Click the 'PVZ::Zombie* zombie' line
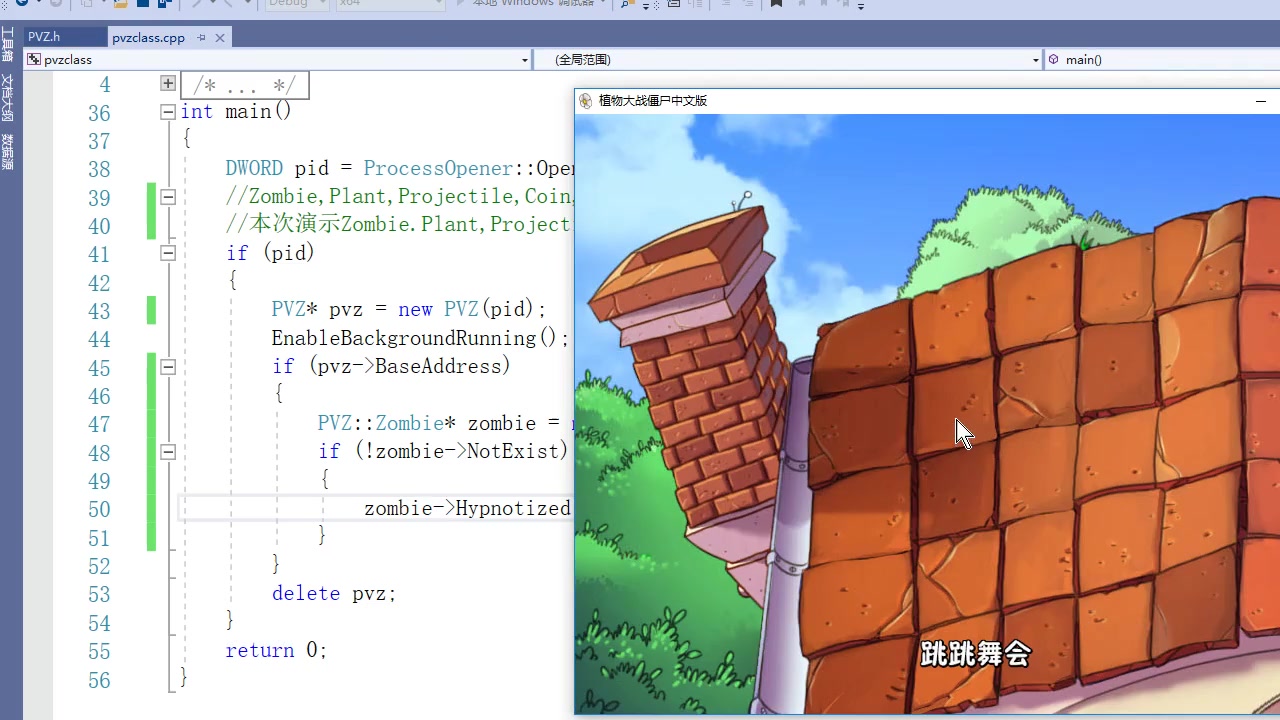 point(446,423)
